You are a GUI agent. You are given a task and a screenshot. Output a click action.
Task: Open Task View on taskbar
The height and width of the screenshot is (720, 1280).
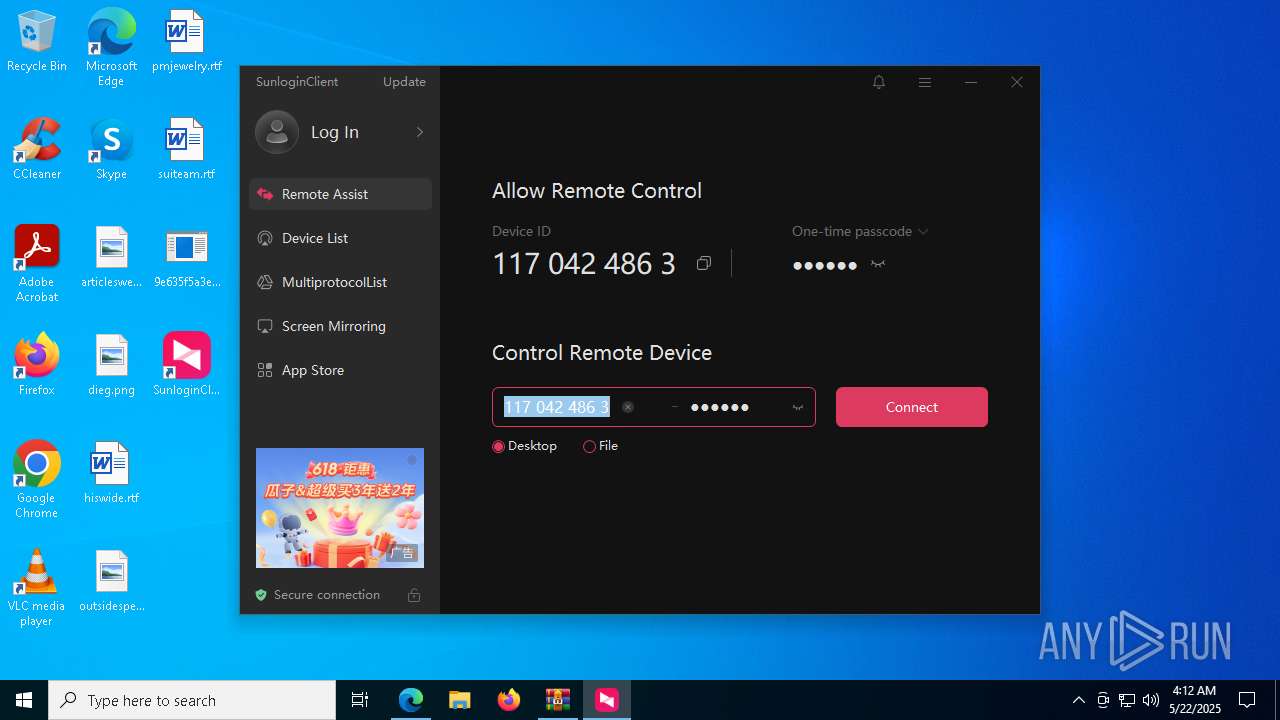coord(360,700)
